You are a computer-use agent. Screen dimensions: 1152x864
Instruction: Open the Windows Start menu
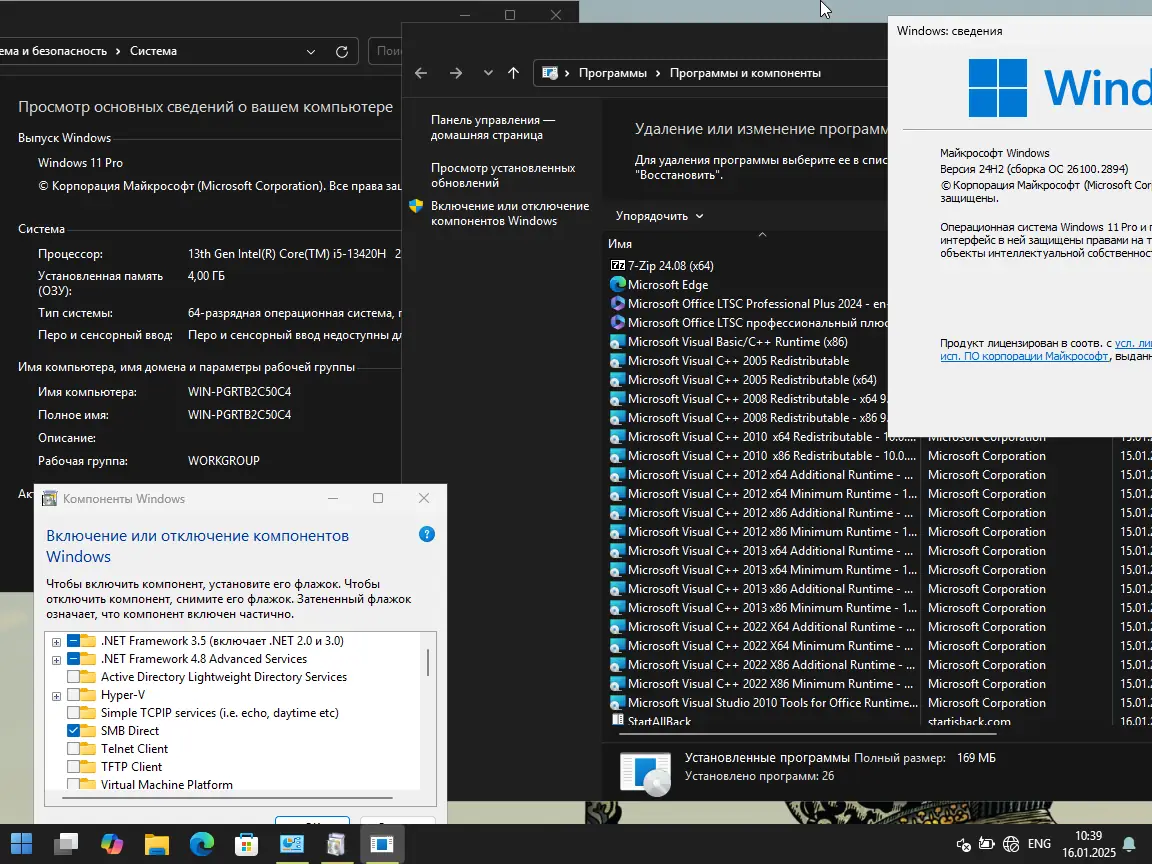(x=21, y=843)
